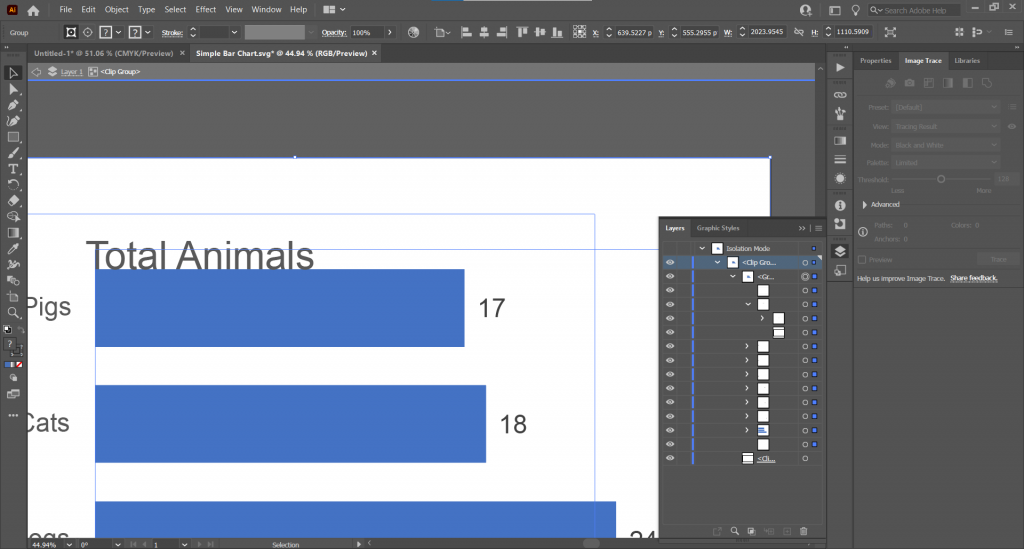Viewport: 1024px width, 549px height.
Task: Expand the Advanced section in Image Trace
Action: [865, 205]
